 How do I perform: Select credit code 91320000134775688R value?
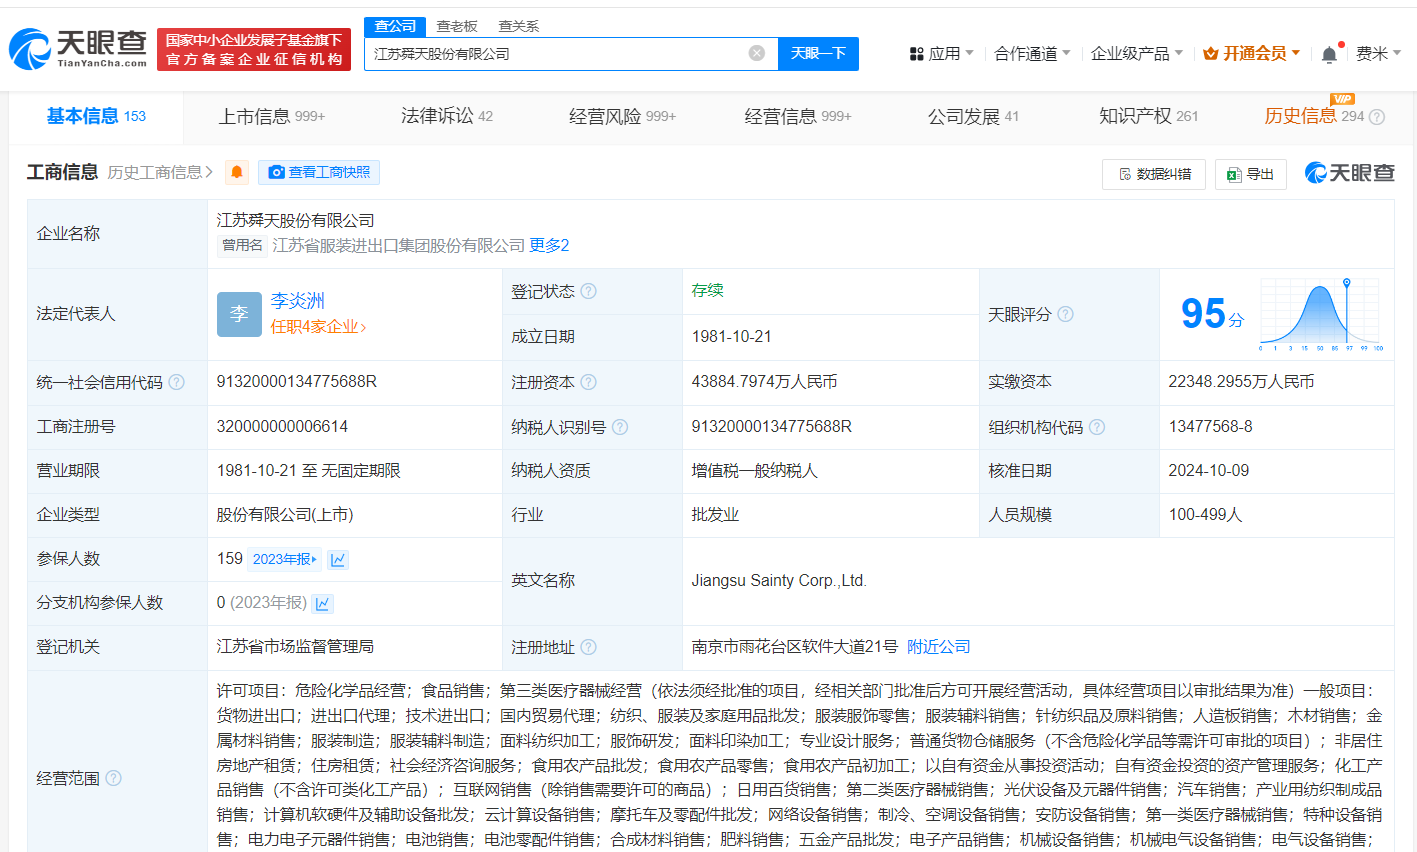tap(297, 382)
